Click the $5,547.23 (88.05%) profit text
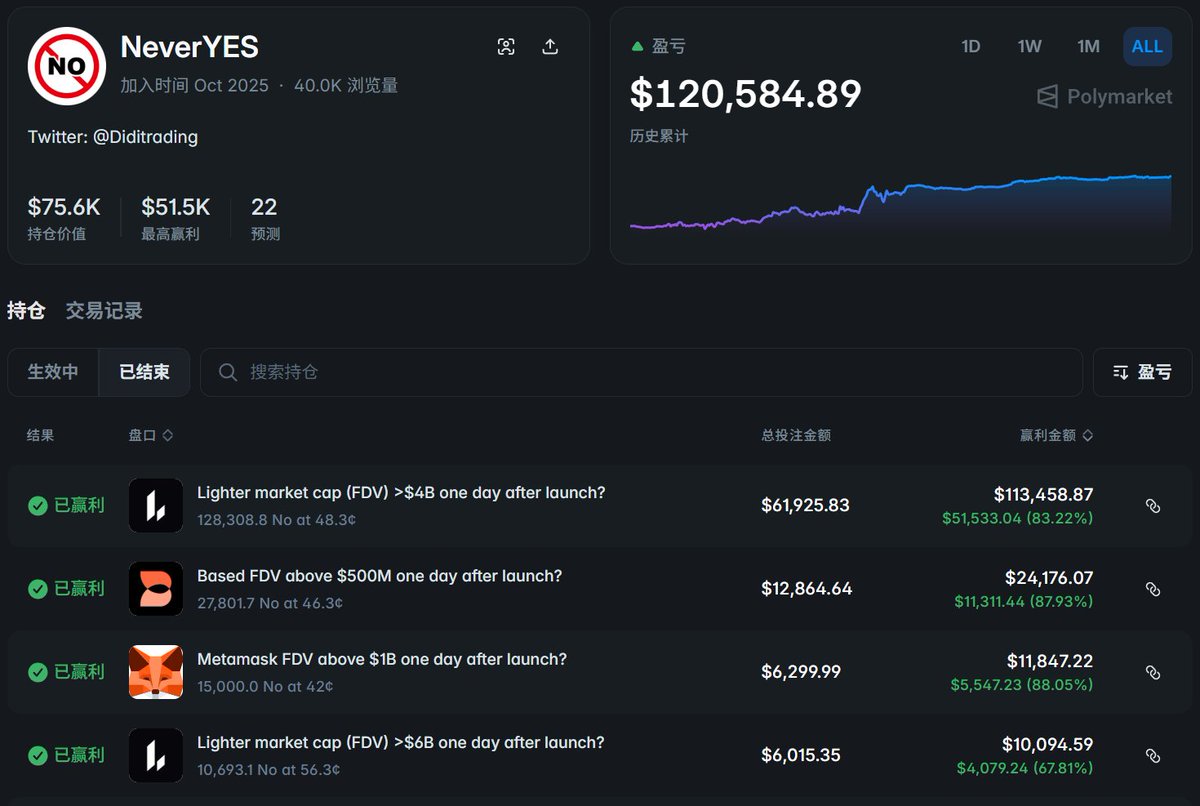This screenshot has width=1200, height=806. click(x=1021, y=685)
